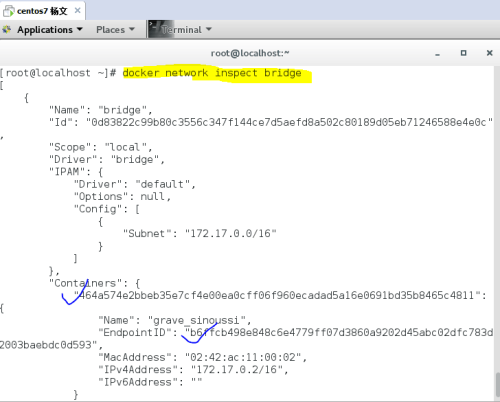Click the "IPv6Address" line

(x=150, y=382)
